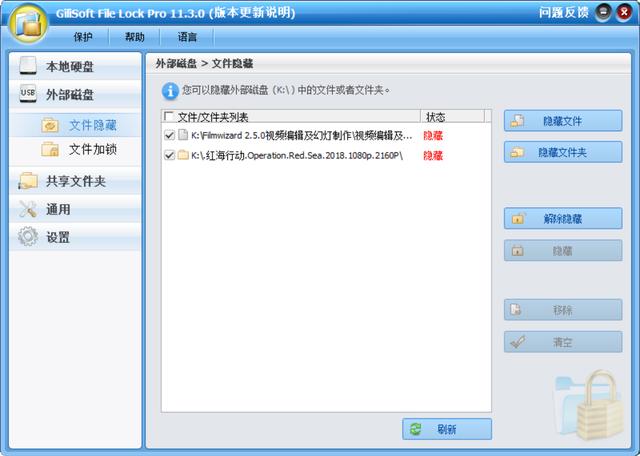Open the 文件隐藏 sub-item

(x=75, y=125)
